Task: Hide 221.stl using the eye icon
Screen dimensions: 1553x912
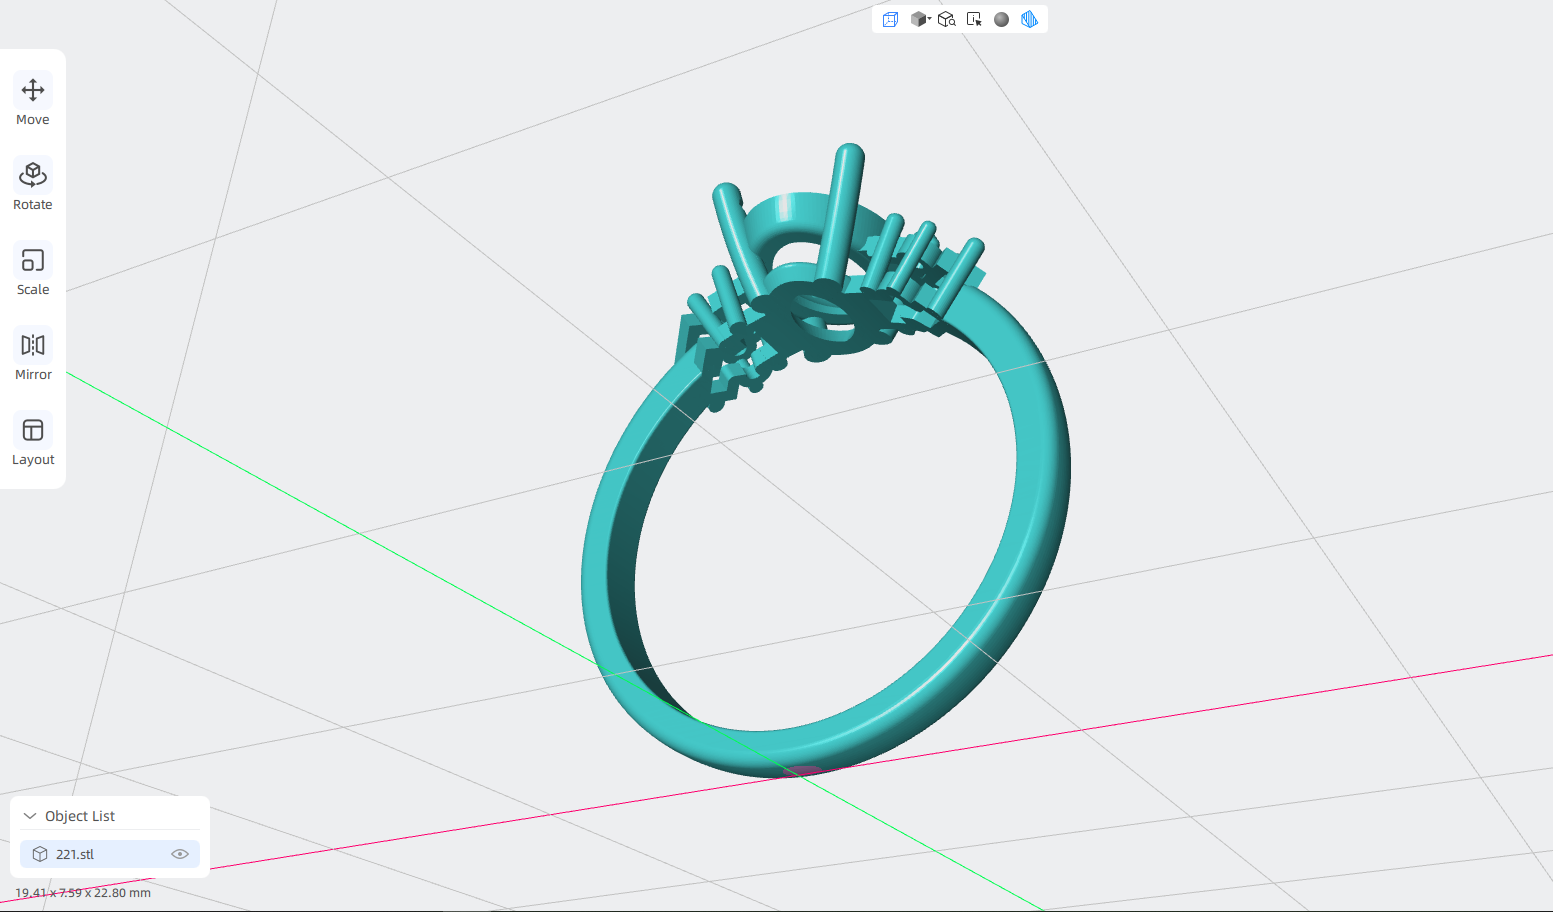Action: [x=180, y=854]
